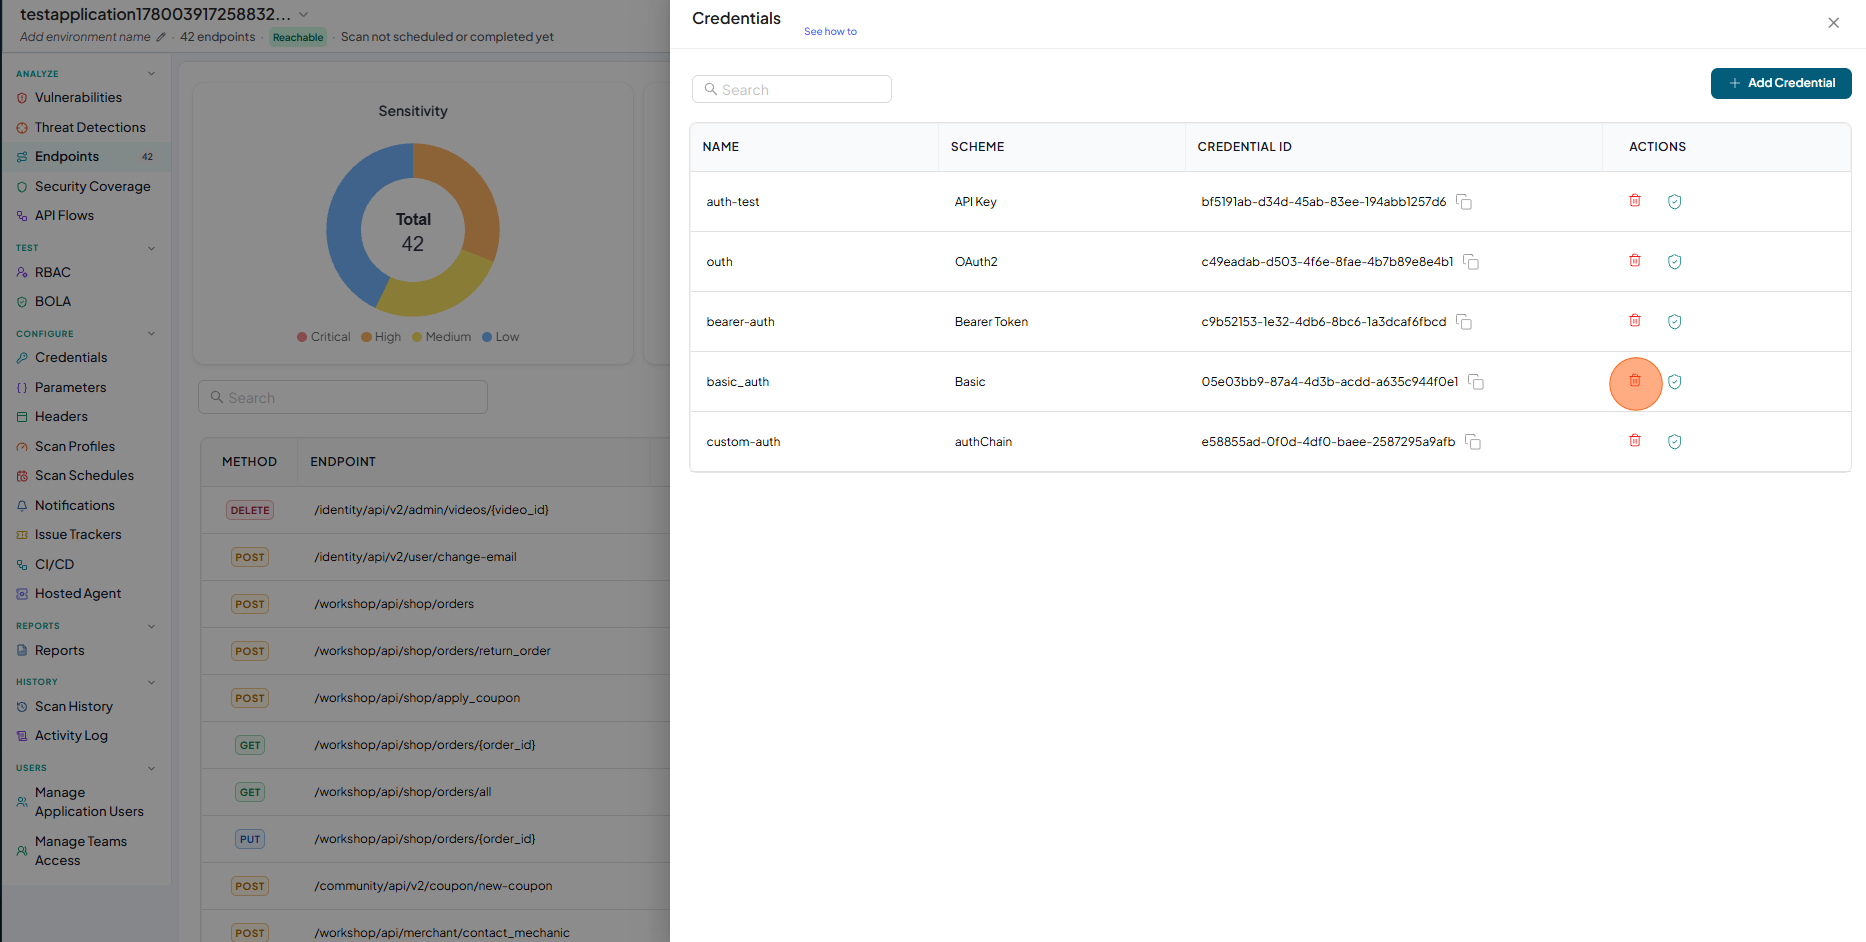This screenshot has height=942, width=1866.
Task: Toggle the High legend item
Action: click(x=381, y=337)
